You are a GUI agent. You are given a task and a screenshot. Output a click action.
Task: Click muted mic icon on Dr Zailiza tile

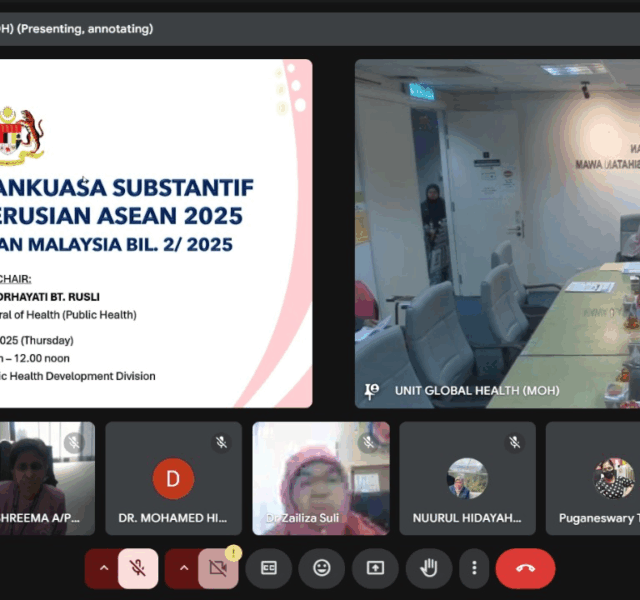coord(368,442)
